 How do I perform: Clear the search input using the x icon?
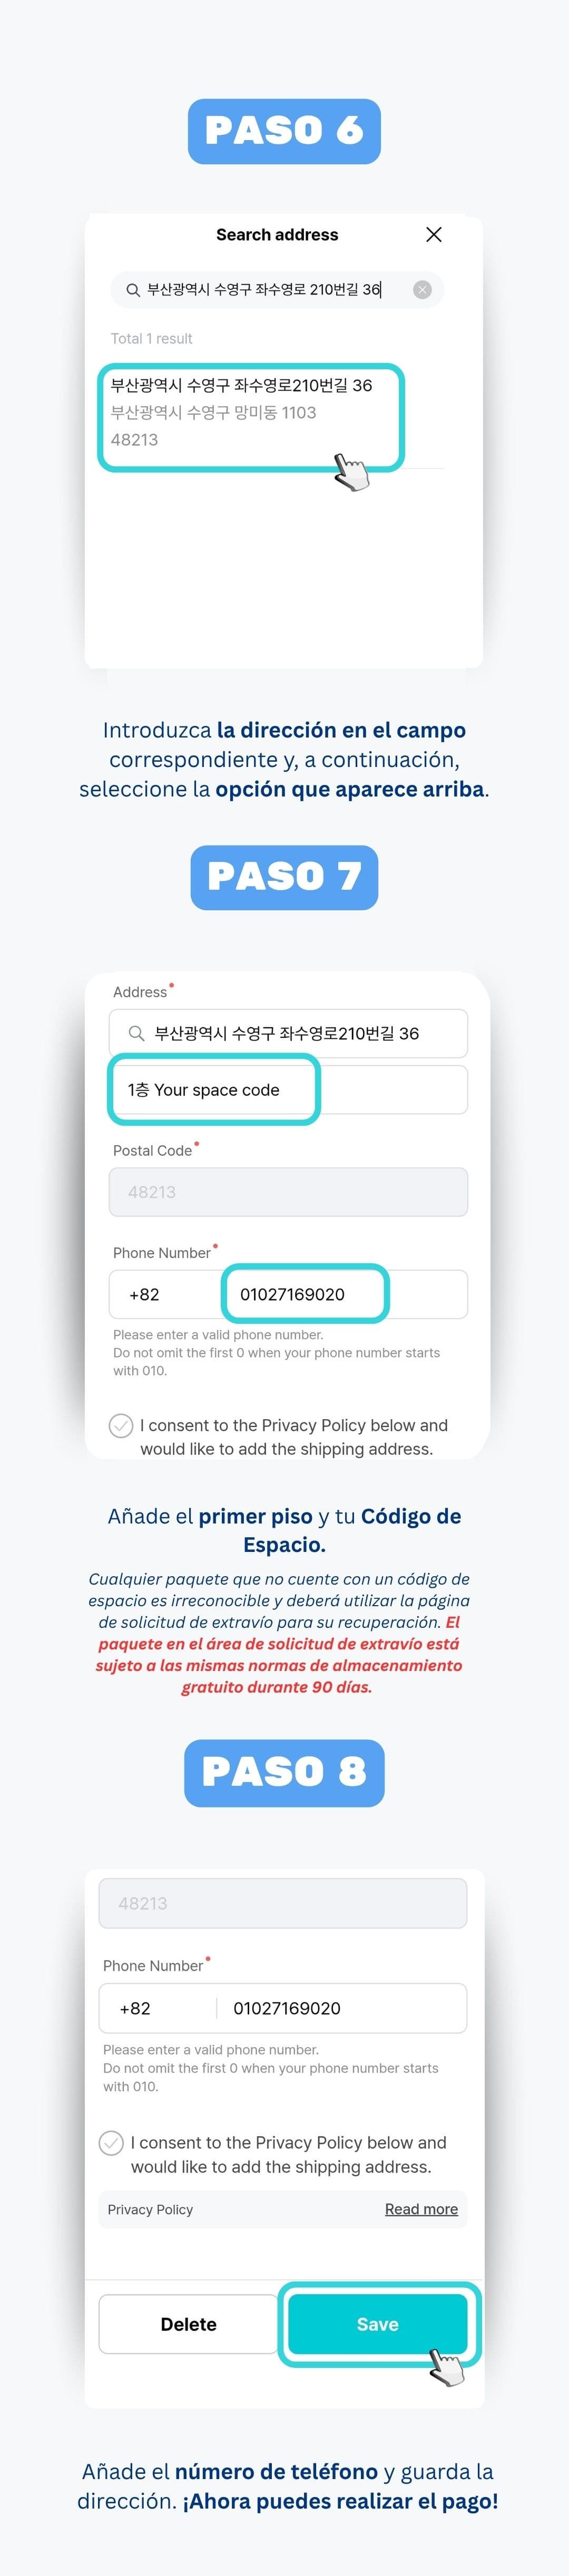pos(422,290)
